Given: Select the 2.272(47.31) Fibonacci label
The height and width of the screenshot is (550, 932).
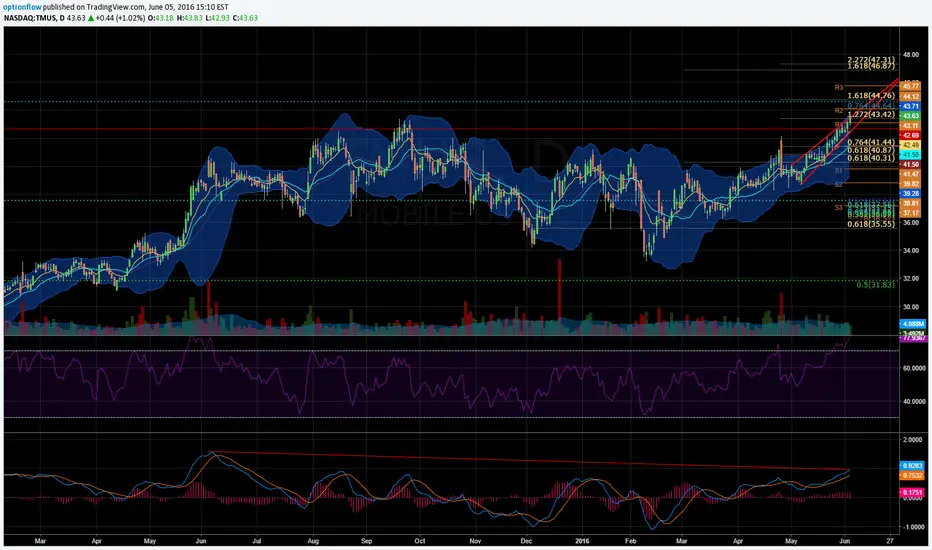Looking at the screenshot, I should point(871,60).
